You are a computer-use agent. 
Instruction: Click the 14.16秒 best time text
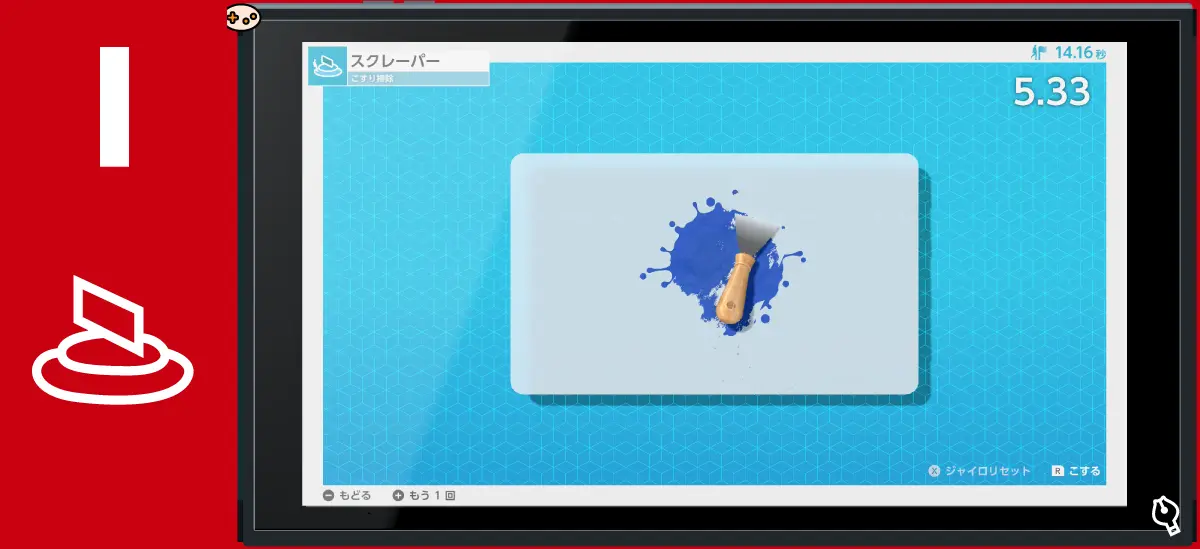point(1079,52)
